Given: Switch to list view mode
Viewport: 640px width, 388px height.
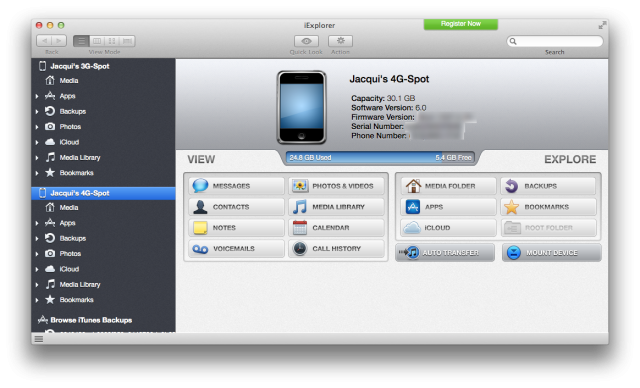Looking at the screenshot, I should (x=81, y=41).
